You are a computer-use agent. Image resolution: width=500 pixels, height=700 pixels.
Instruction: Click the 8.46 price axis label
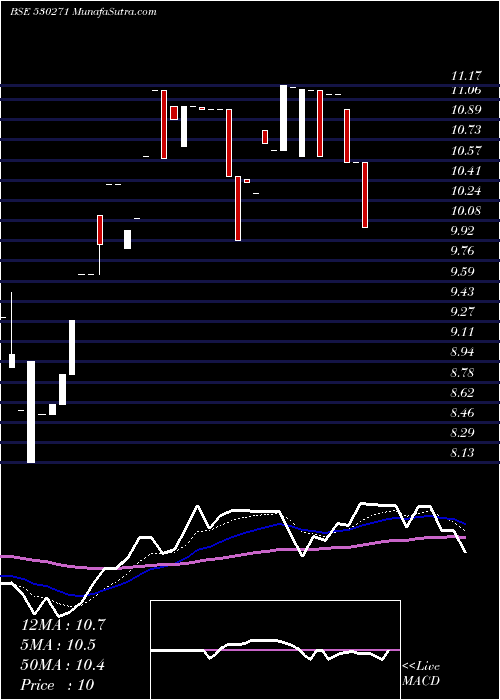click(462, 413)
